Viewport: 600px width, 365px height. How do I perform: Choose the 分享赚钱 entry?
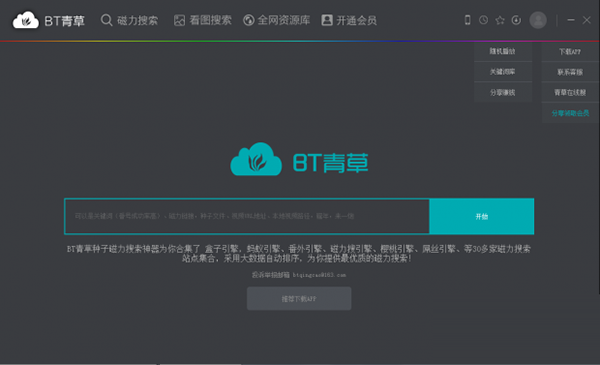click(x=503, y=93)
